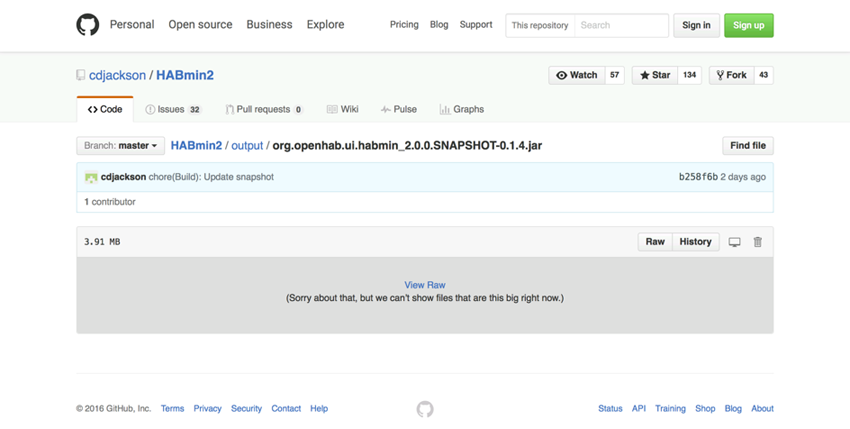Open the API footer link

pyautogui.click(x=639, y=408)
